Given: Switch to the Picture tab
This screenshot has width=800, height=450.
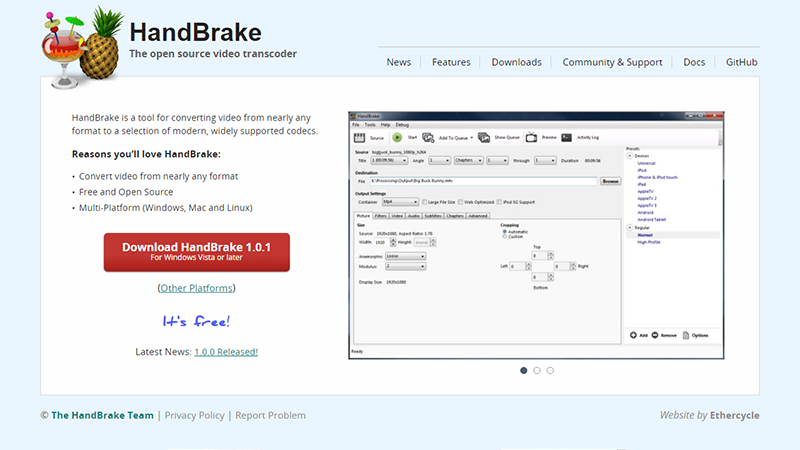Looking at the screenshot, I should click(x=363, y=216).
